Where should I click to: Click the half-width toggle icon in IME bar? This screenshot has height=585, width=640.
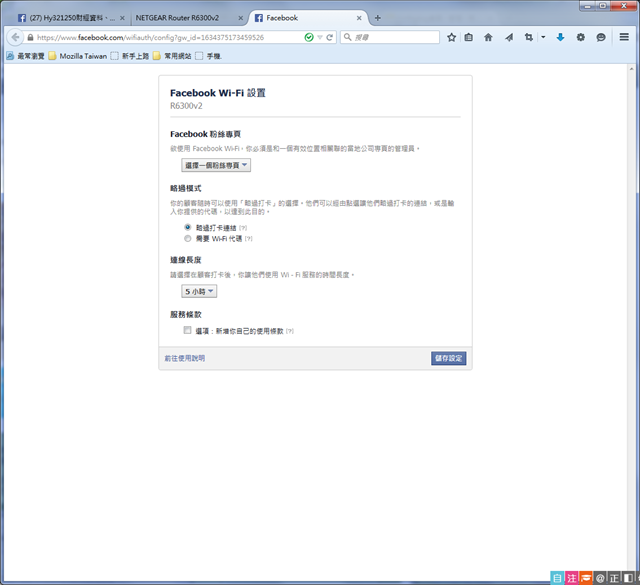pos(628,578)
